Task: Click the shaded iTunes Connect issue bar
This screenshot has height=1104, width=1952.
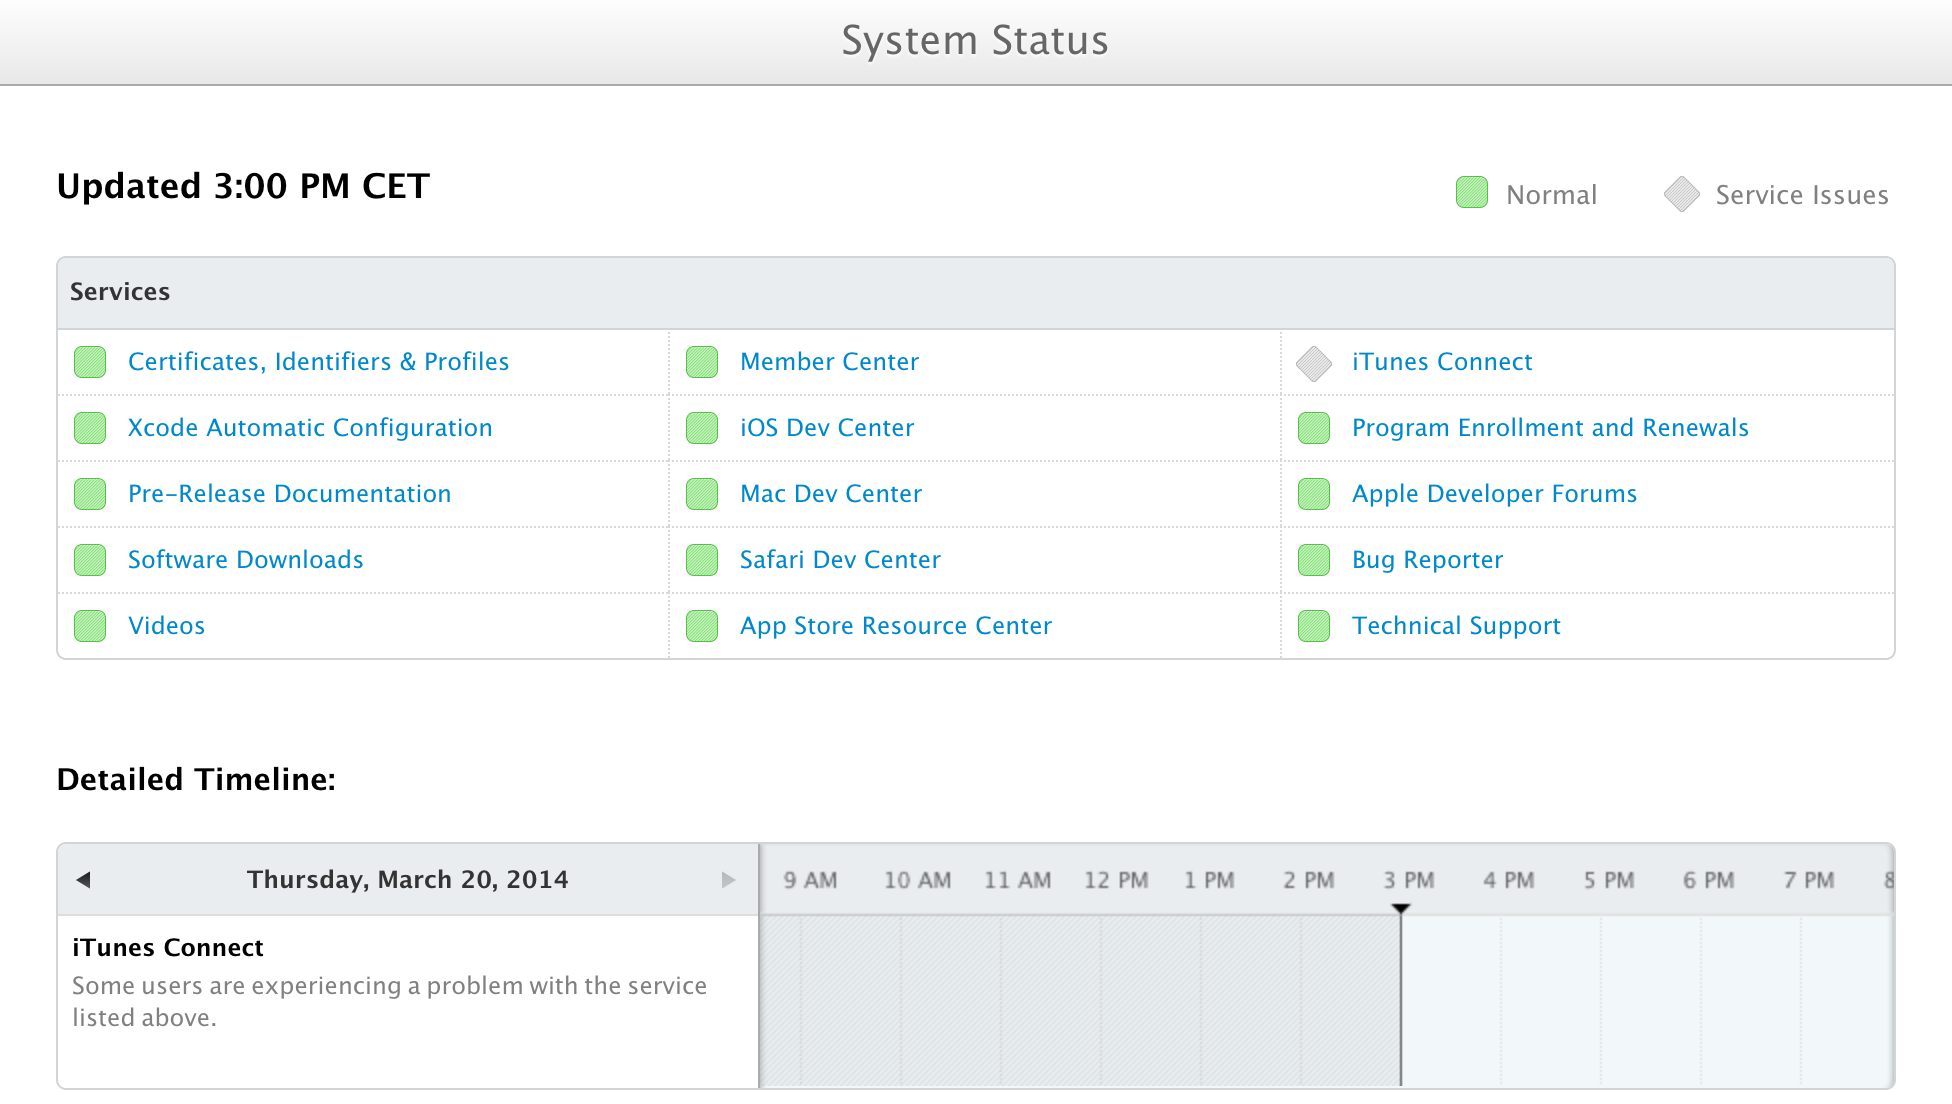Action: (x=1080, y=1001)
